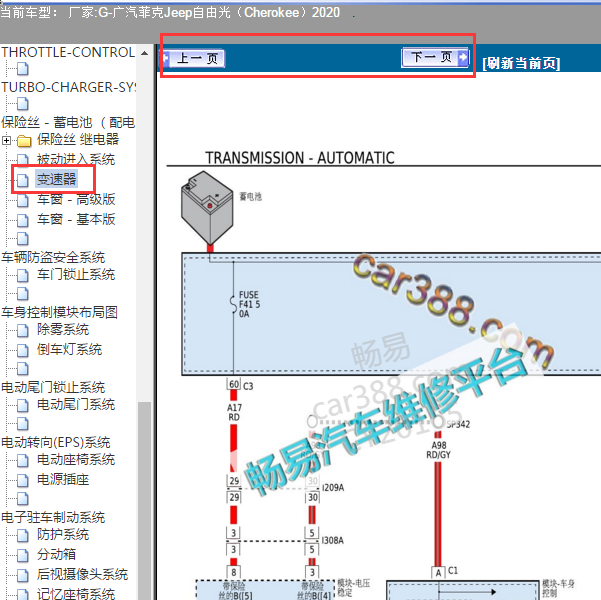
Task: Select 电子驻车制动系统 heading
Action: pyautogui.click(x=53, y=517)
